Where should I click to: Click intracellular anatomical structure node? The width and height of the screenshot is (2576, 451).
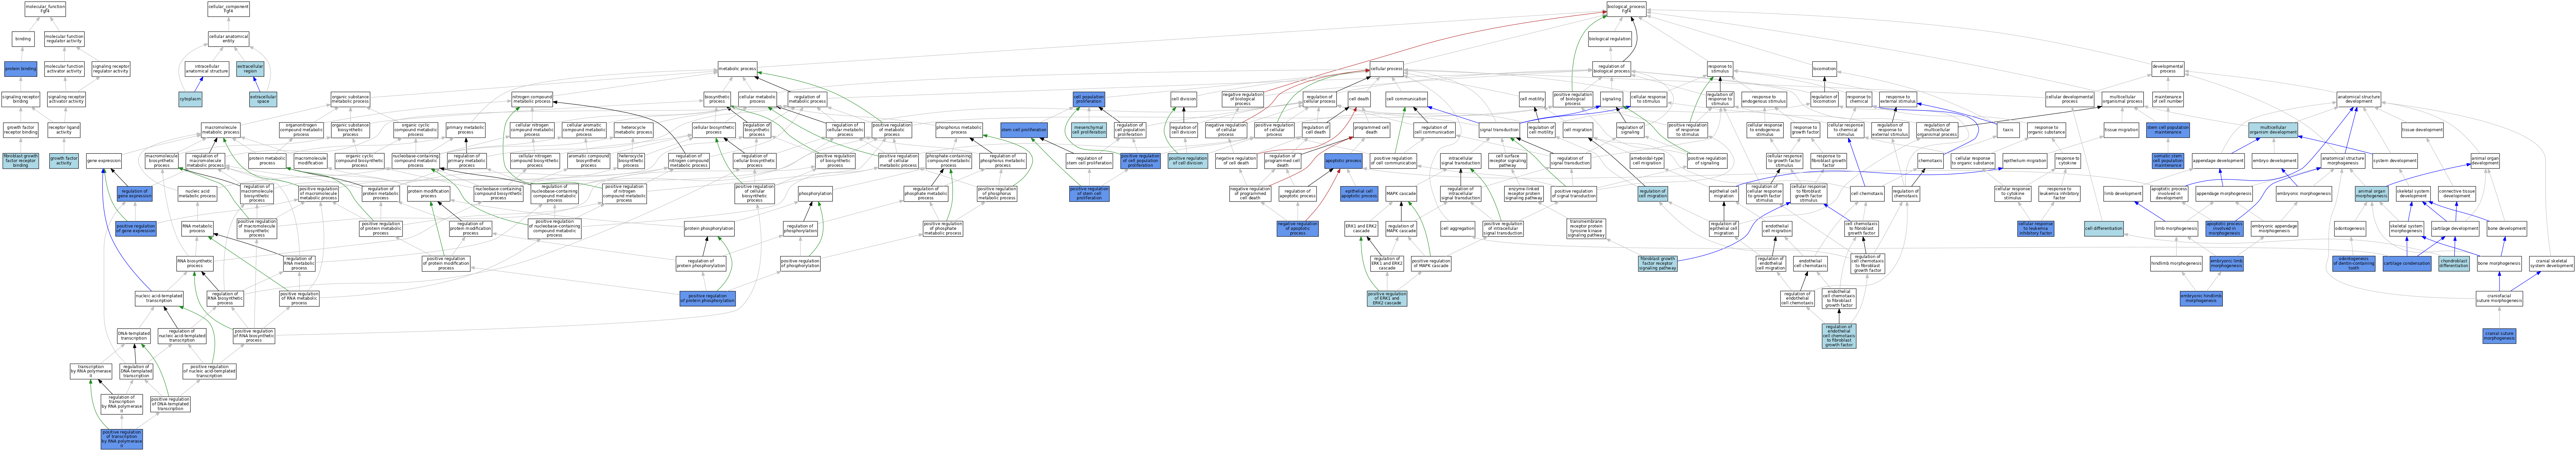coord(207,69)
